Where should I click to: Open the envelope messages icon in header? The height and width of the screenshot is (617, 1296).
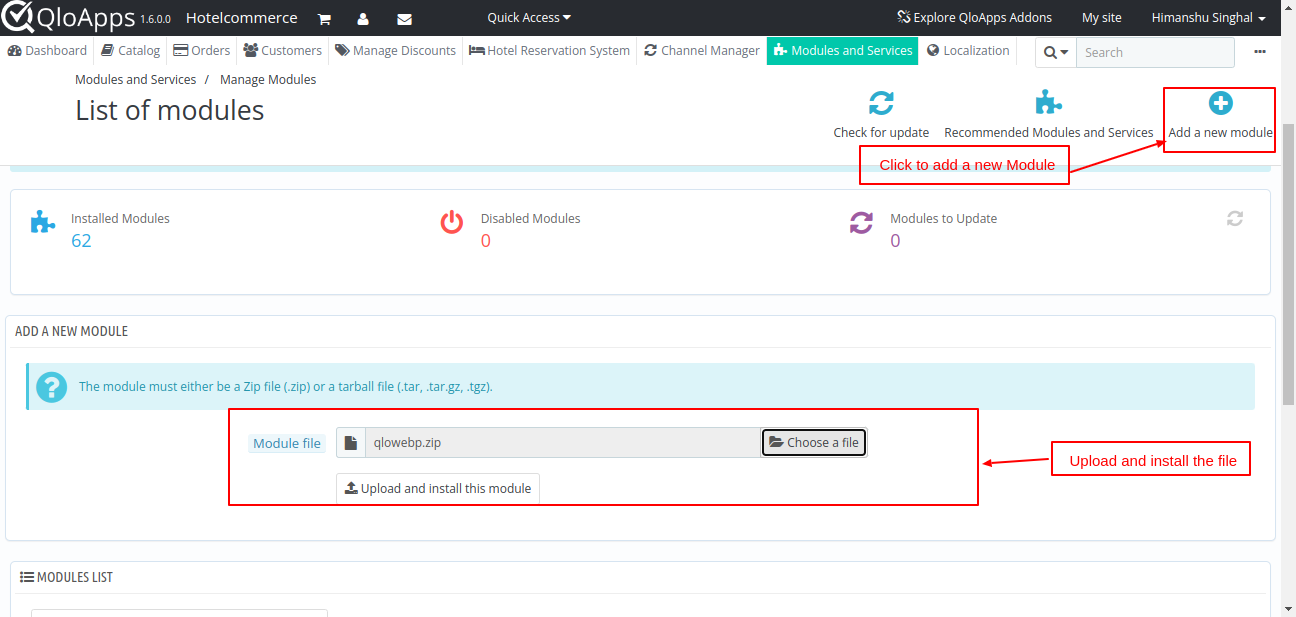pos(404,19)
